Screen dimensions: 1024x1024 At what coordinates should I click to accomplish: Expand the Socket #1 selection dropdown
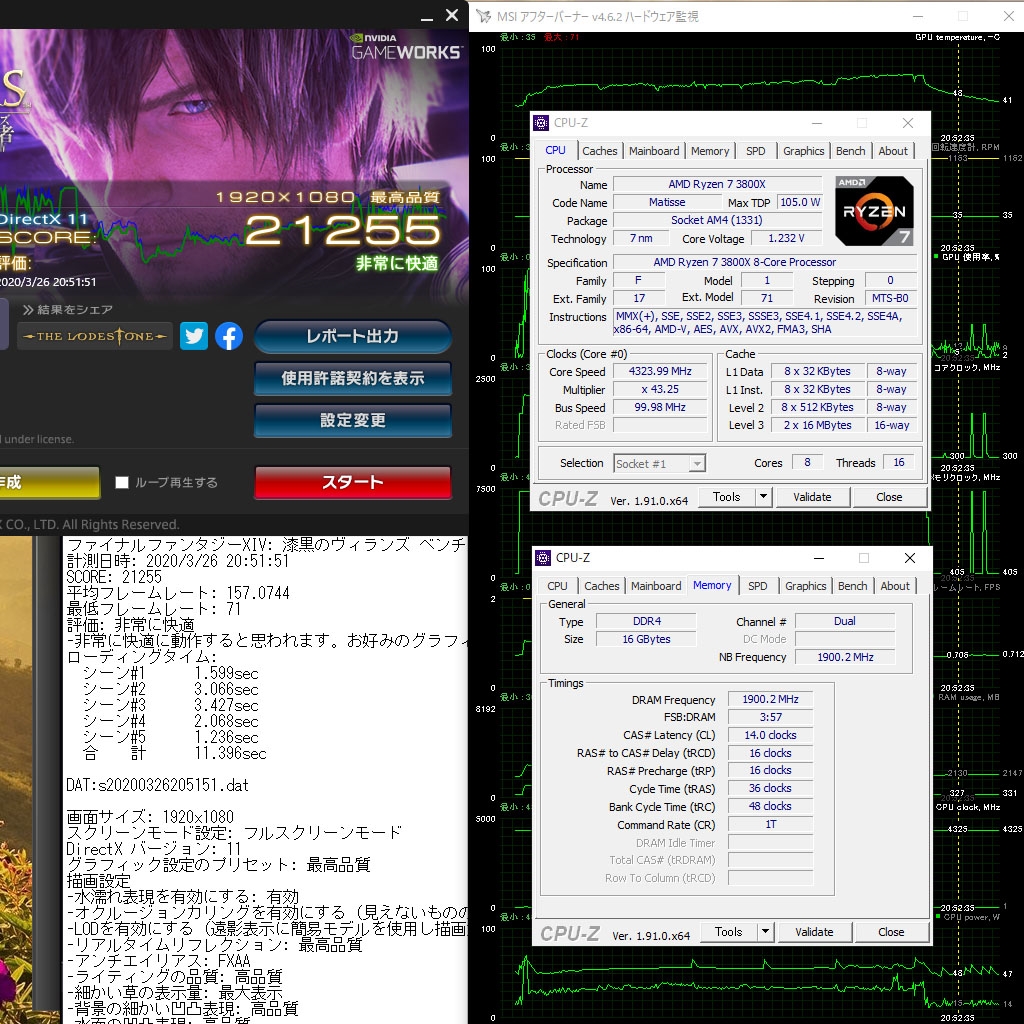click(x=697, y=464)
